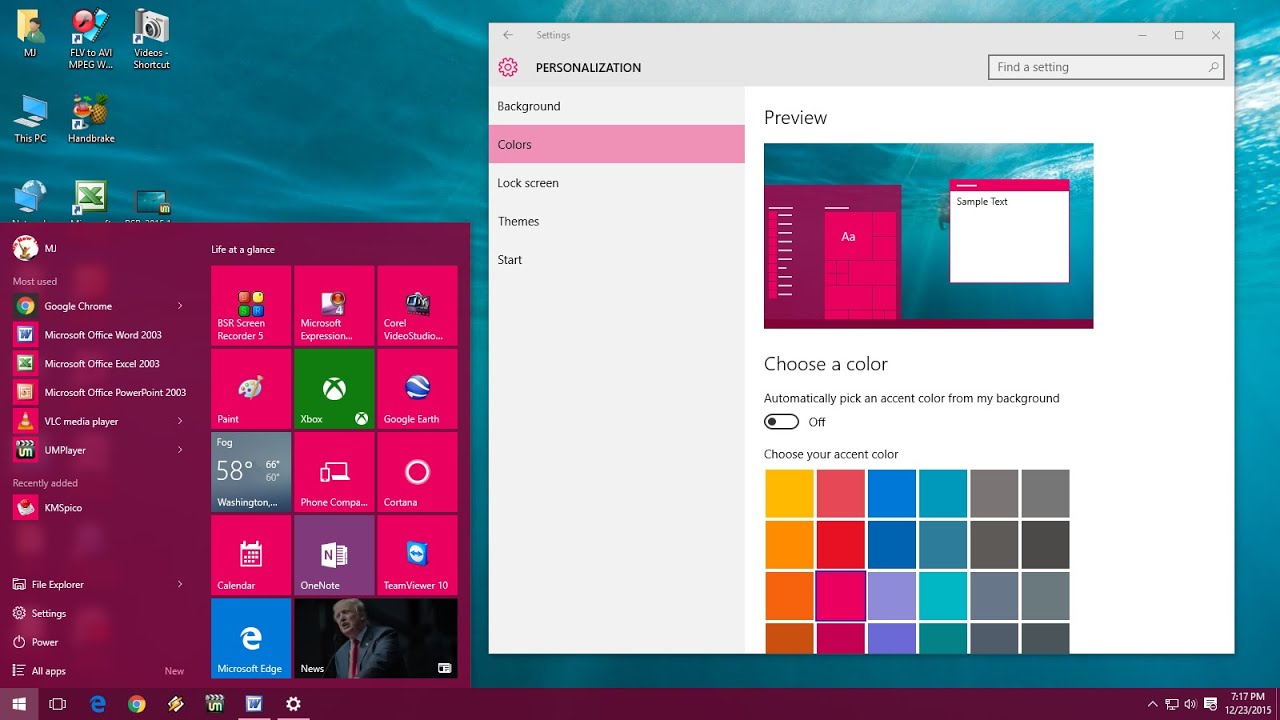The width and height of the screenshot is (1280, 720).
Task: Switch to Word on the taskbar
Action: [253, 704]
